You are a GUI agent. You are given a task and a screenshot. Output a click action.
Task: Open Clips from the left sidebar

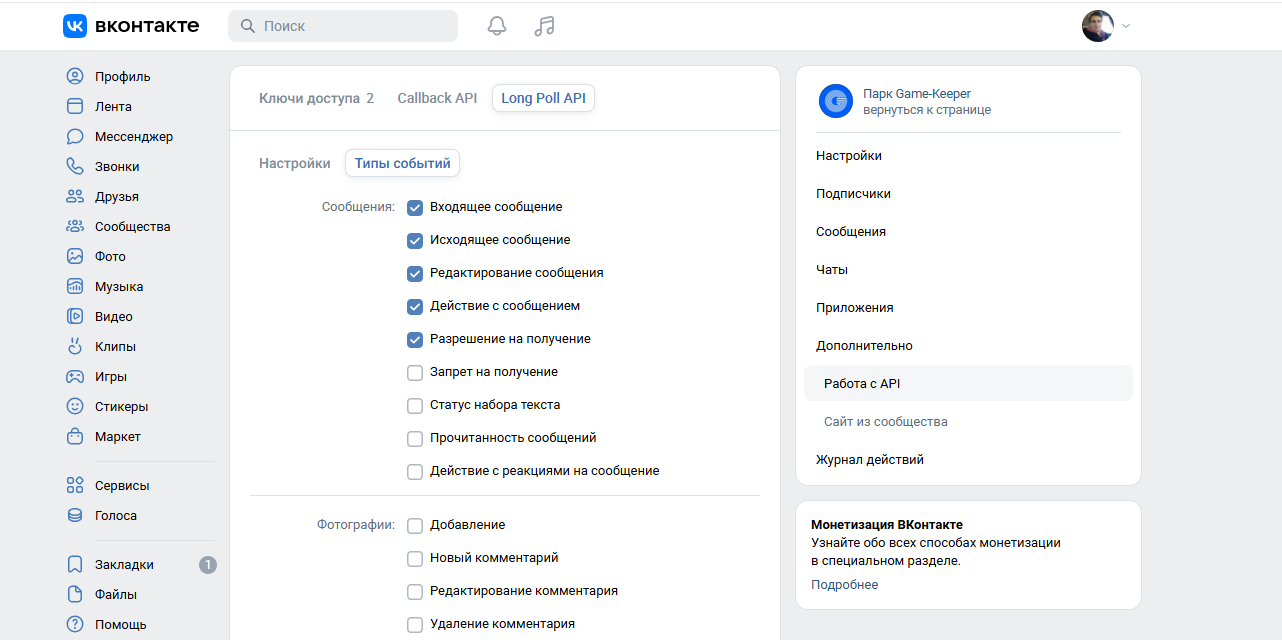pyautogui.click(x=115, y=347)
